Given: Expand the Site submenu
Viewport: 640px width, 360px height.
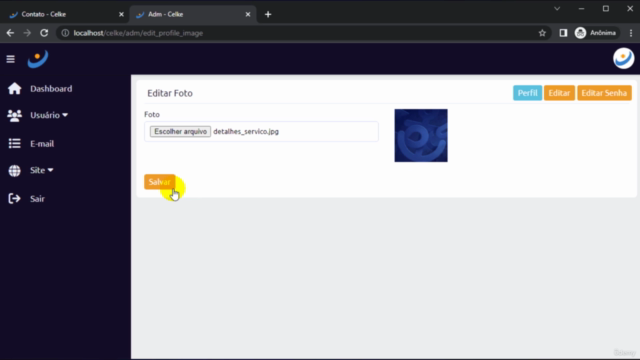Looking at the screenshot, I should [x=50, y=170].
